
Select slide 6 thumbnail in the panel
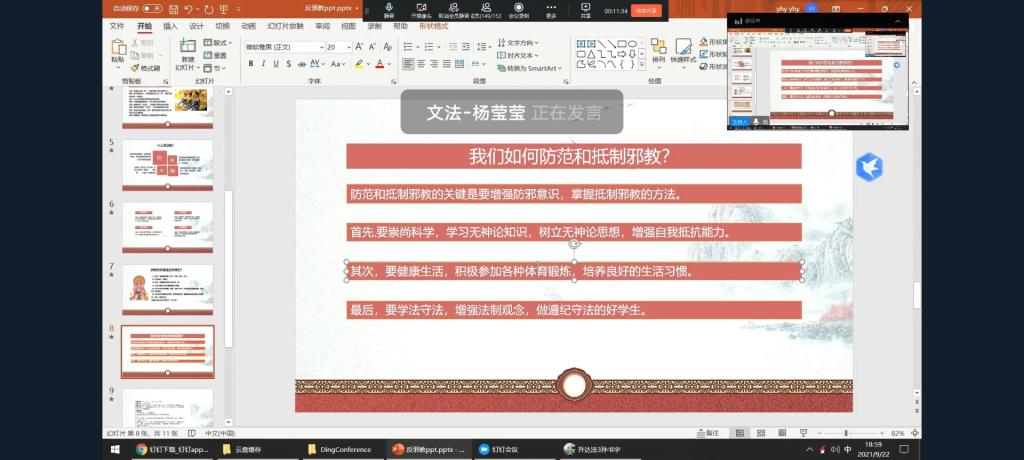pyautogui.click(x=167, y=225)
